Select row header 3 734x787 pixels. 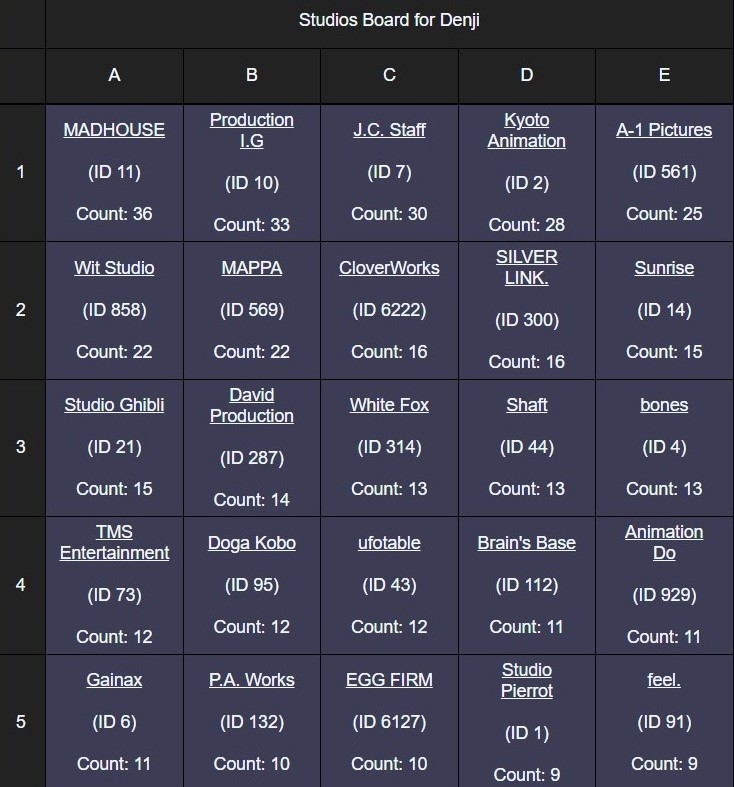click(x=21, y=447)
